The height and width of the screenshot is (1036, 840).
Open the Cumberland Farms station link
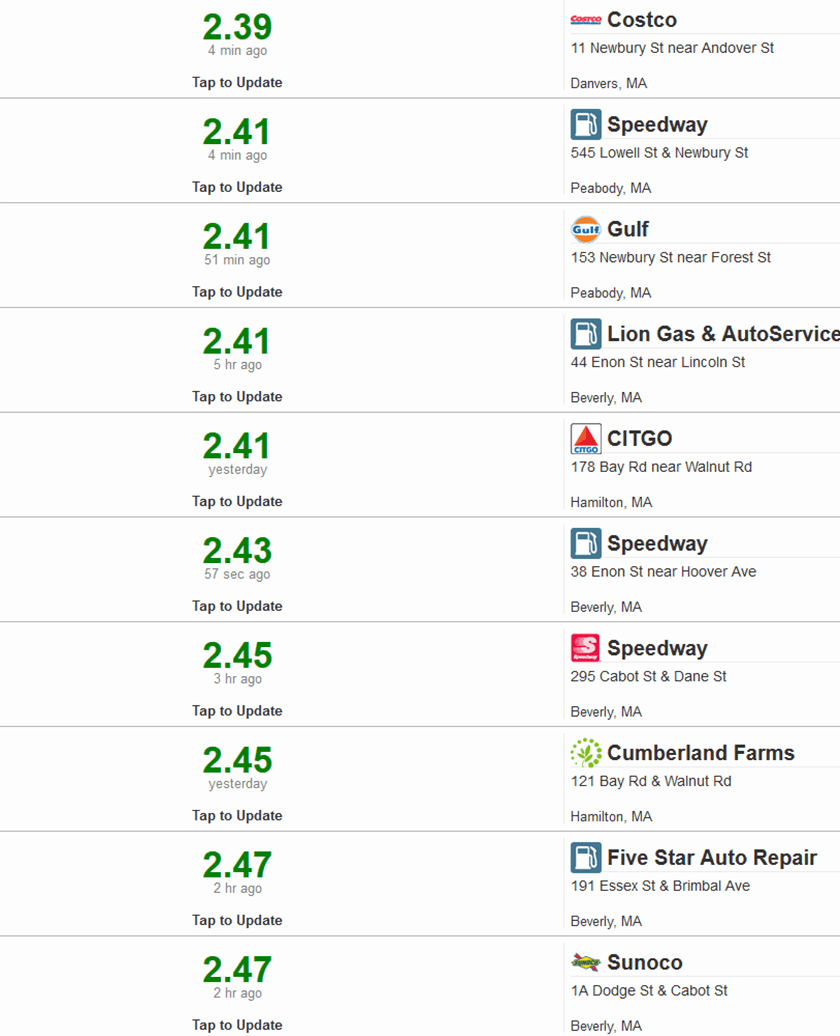click(700, 753)
